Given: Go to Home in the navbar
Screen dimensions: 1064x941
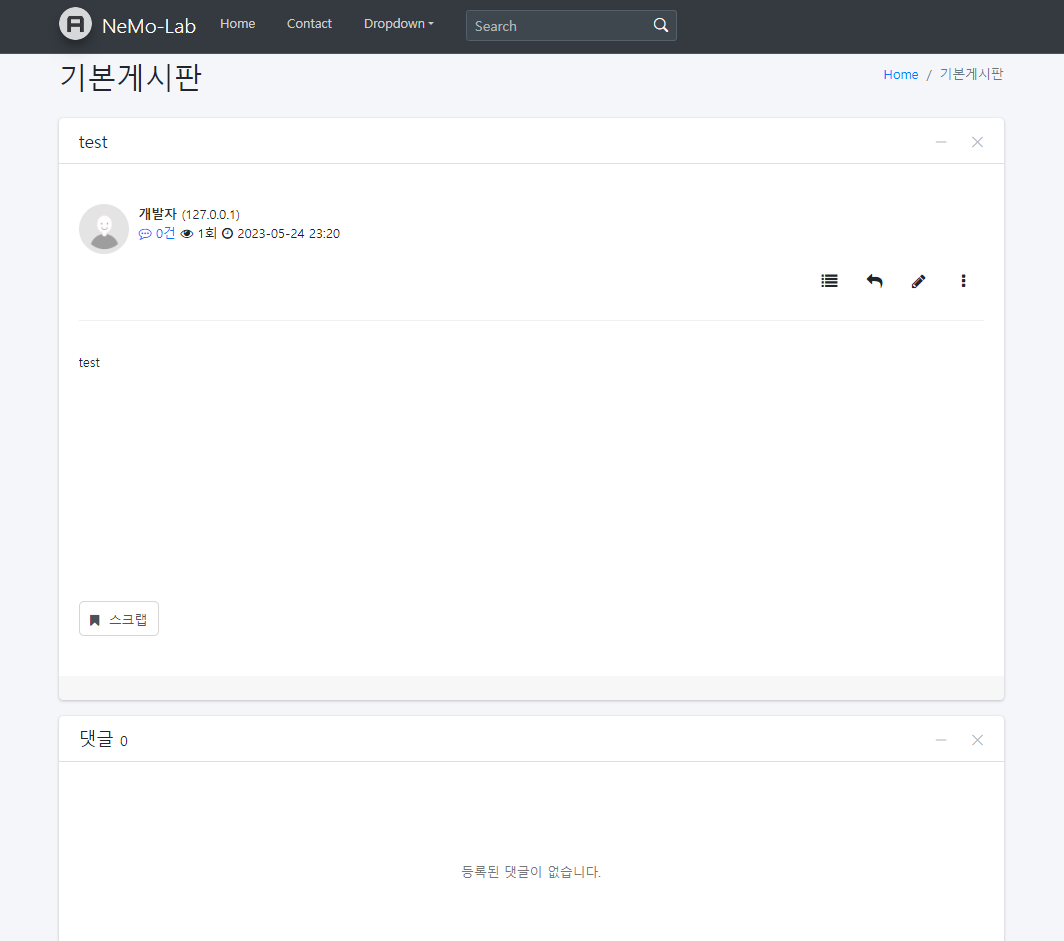Looking at the screenshot, I should 238,24.
